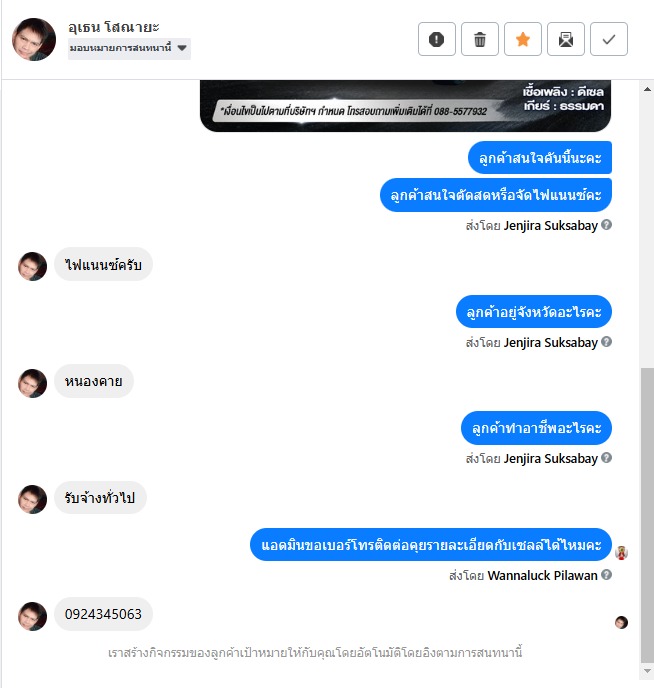Open the assign conversation dropdown
This screenshot has height=688, width=654.
pyautogui.click(x=129, y=48)
